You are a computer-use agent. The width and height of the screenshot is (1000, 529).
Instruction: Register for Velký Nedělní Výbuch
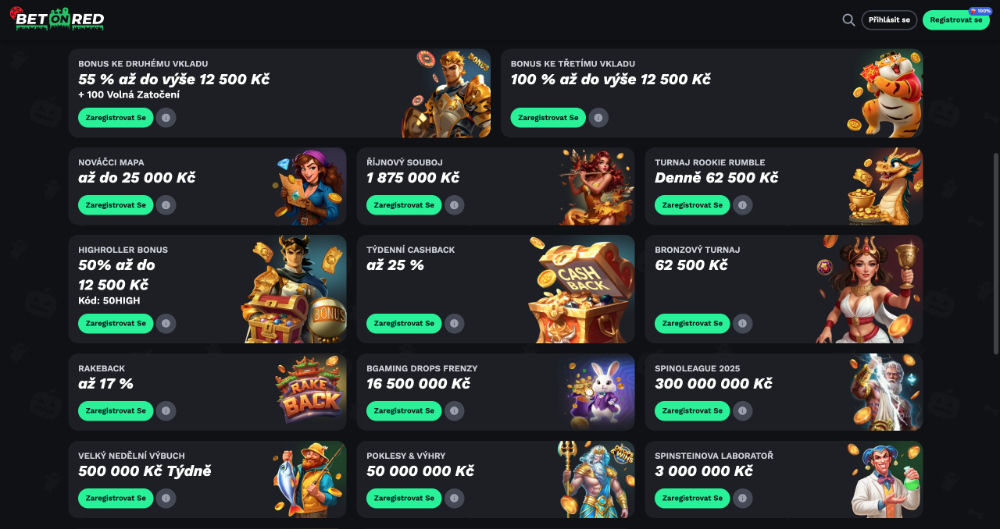click(x=115, y=498)
